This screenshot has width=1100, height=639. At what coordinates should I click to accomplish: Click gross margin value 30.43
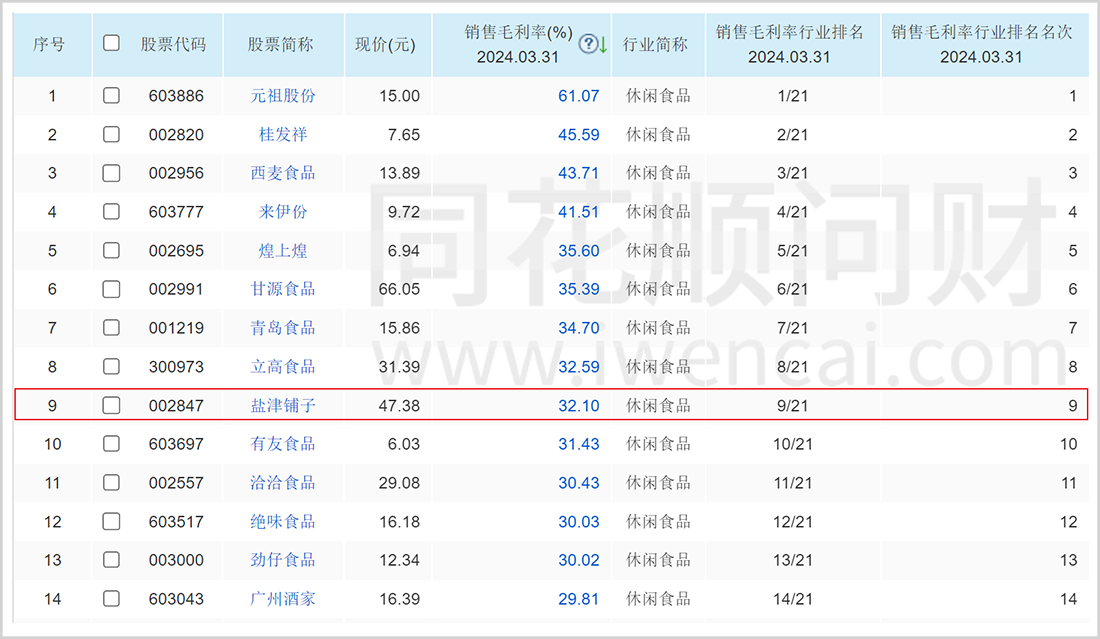pyautogui.click(x=579, y=483)
